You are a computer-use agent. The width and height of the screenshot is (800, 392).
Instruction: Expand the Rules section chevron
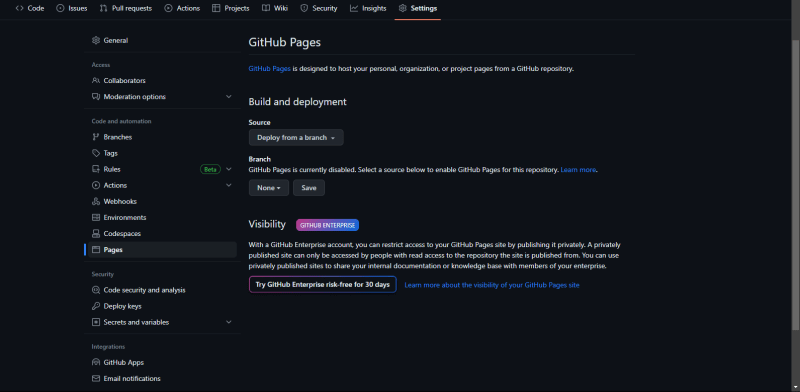click(229, 169)
